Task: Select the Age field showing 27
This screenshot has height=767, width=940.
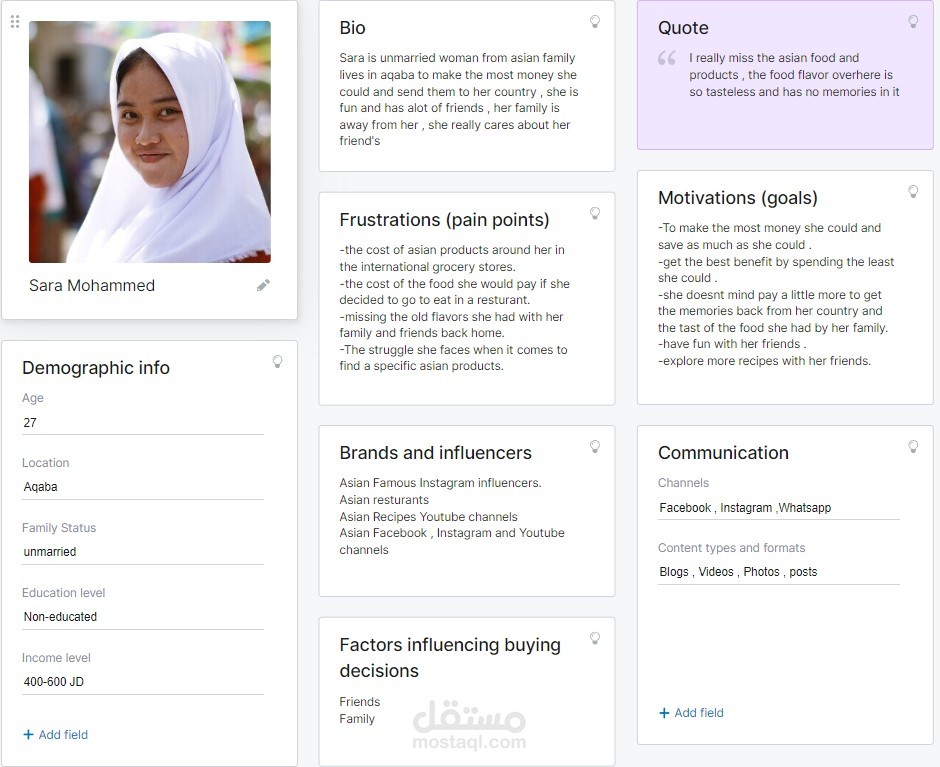Action: tap(142, 422)
